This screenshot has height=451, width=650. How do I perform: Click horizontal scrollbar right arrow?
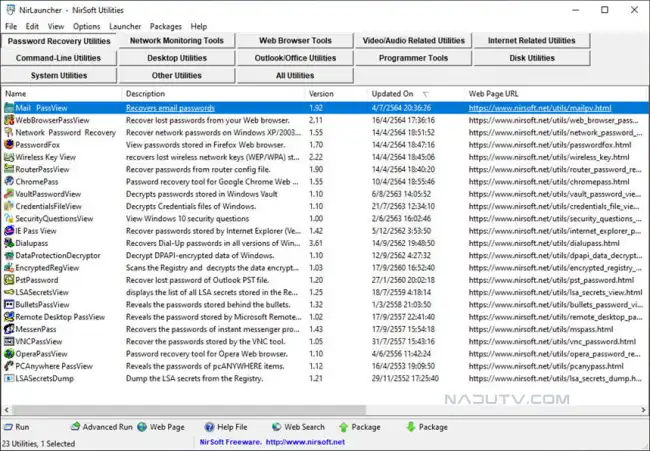point(643,410)
